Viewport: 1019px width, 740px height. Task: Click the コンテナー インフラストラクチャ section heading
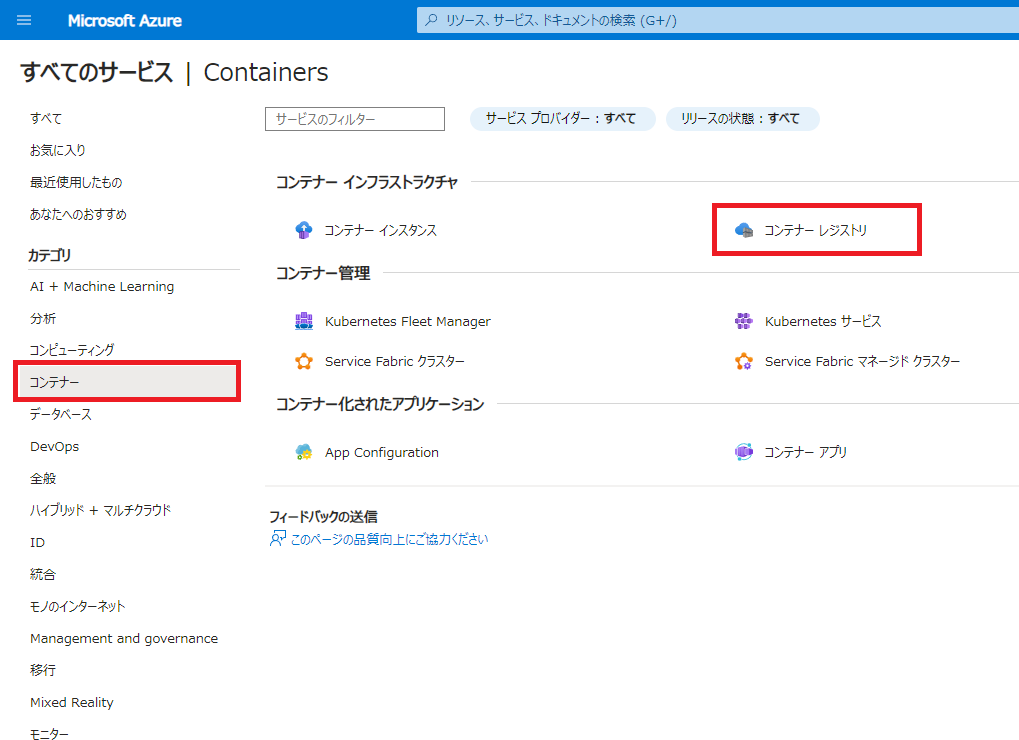(x=367, y=183)
